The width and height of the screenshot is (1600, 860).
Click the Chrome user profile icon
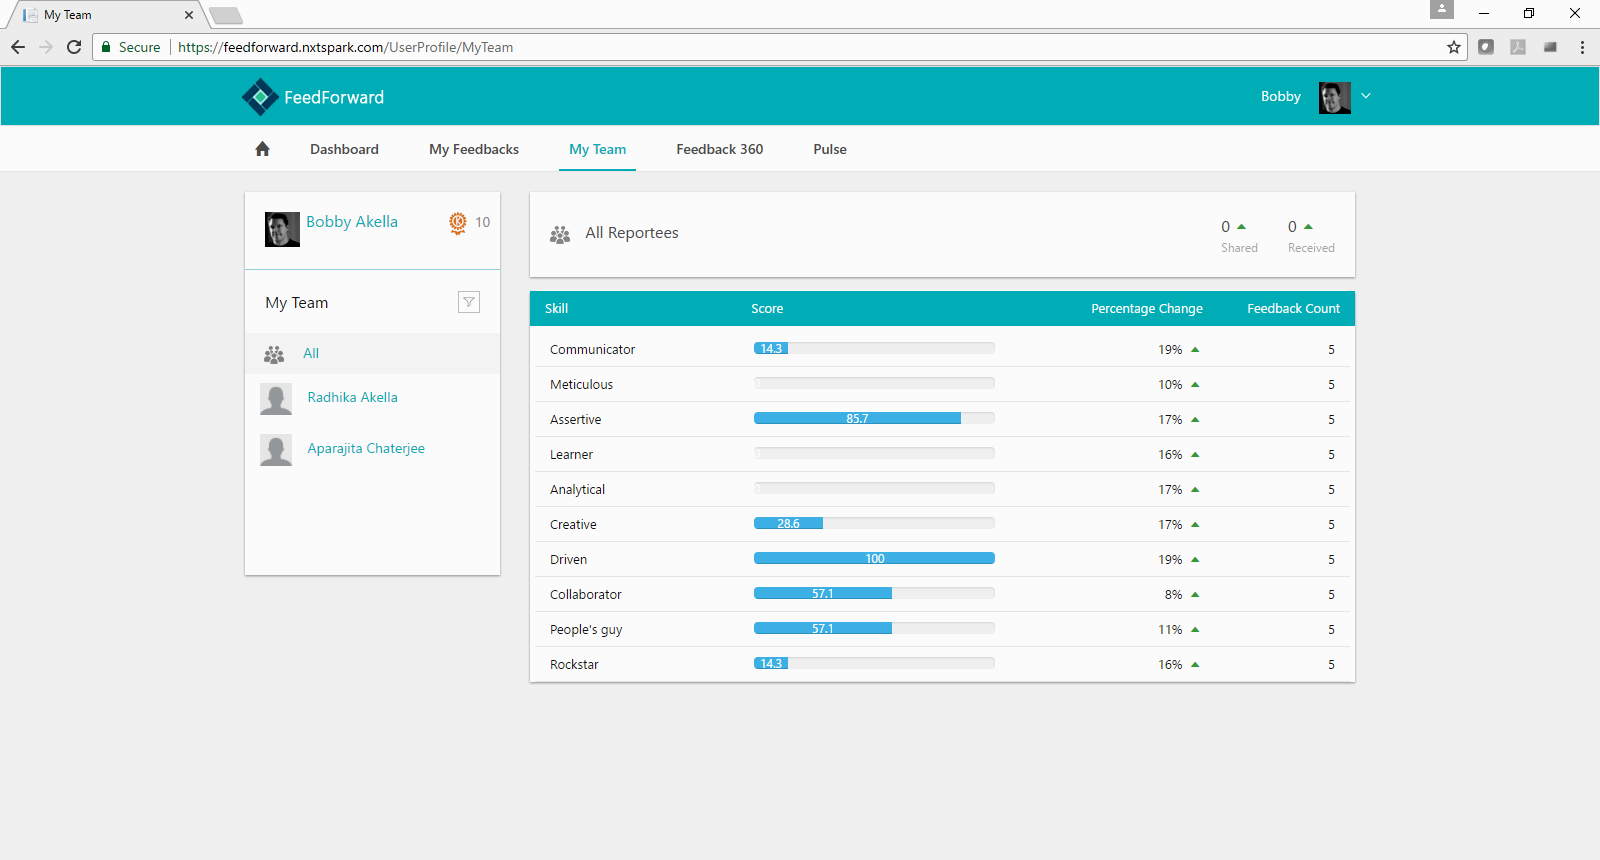pyautogui.click(x=1441, y=10)
